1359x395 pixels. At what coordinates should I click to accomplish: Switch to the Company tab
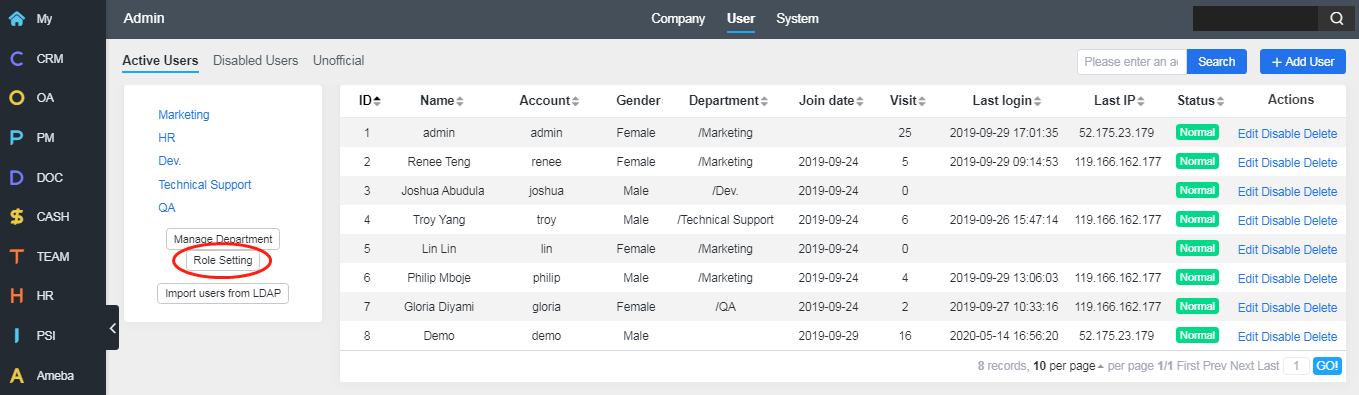pyautogui.click(x=678, y=18)
